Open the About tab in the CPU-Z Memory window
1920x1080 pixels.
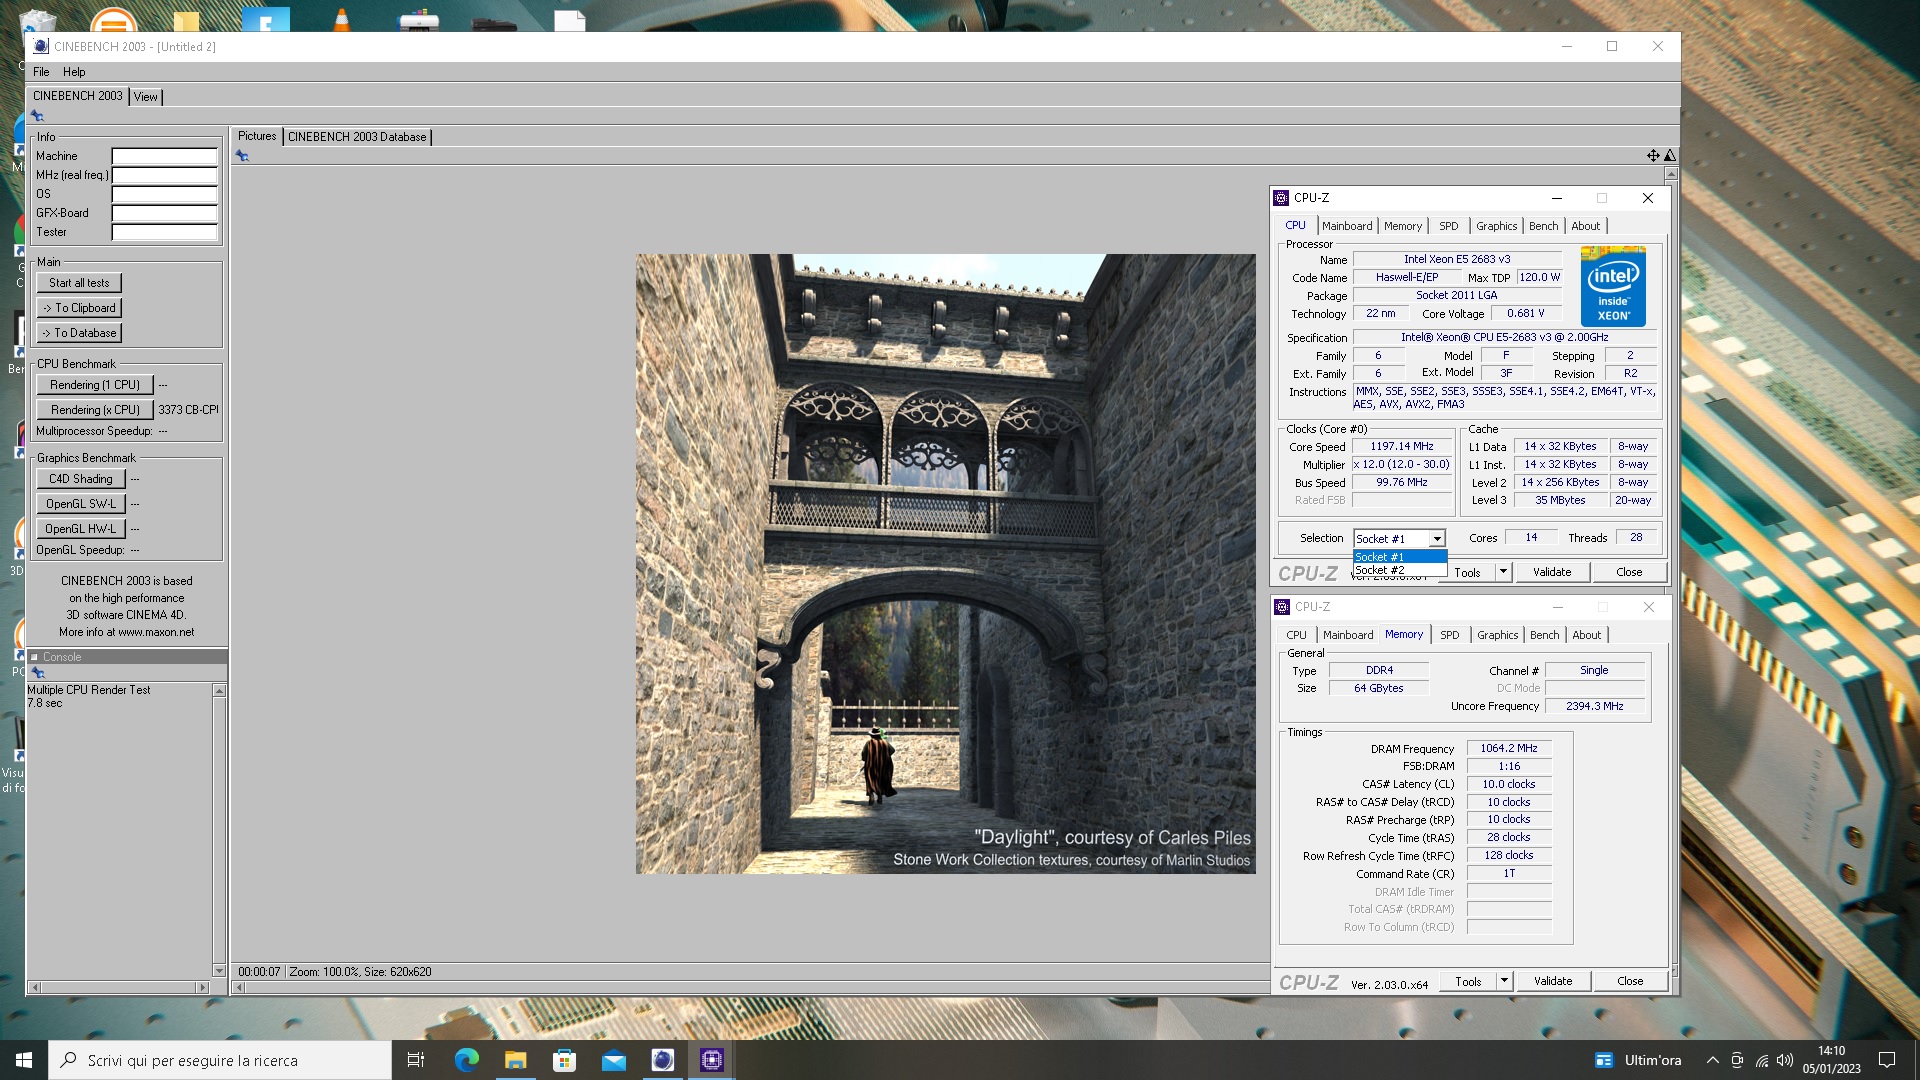(1587, 635)
